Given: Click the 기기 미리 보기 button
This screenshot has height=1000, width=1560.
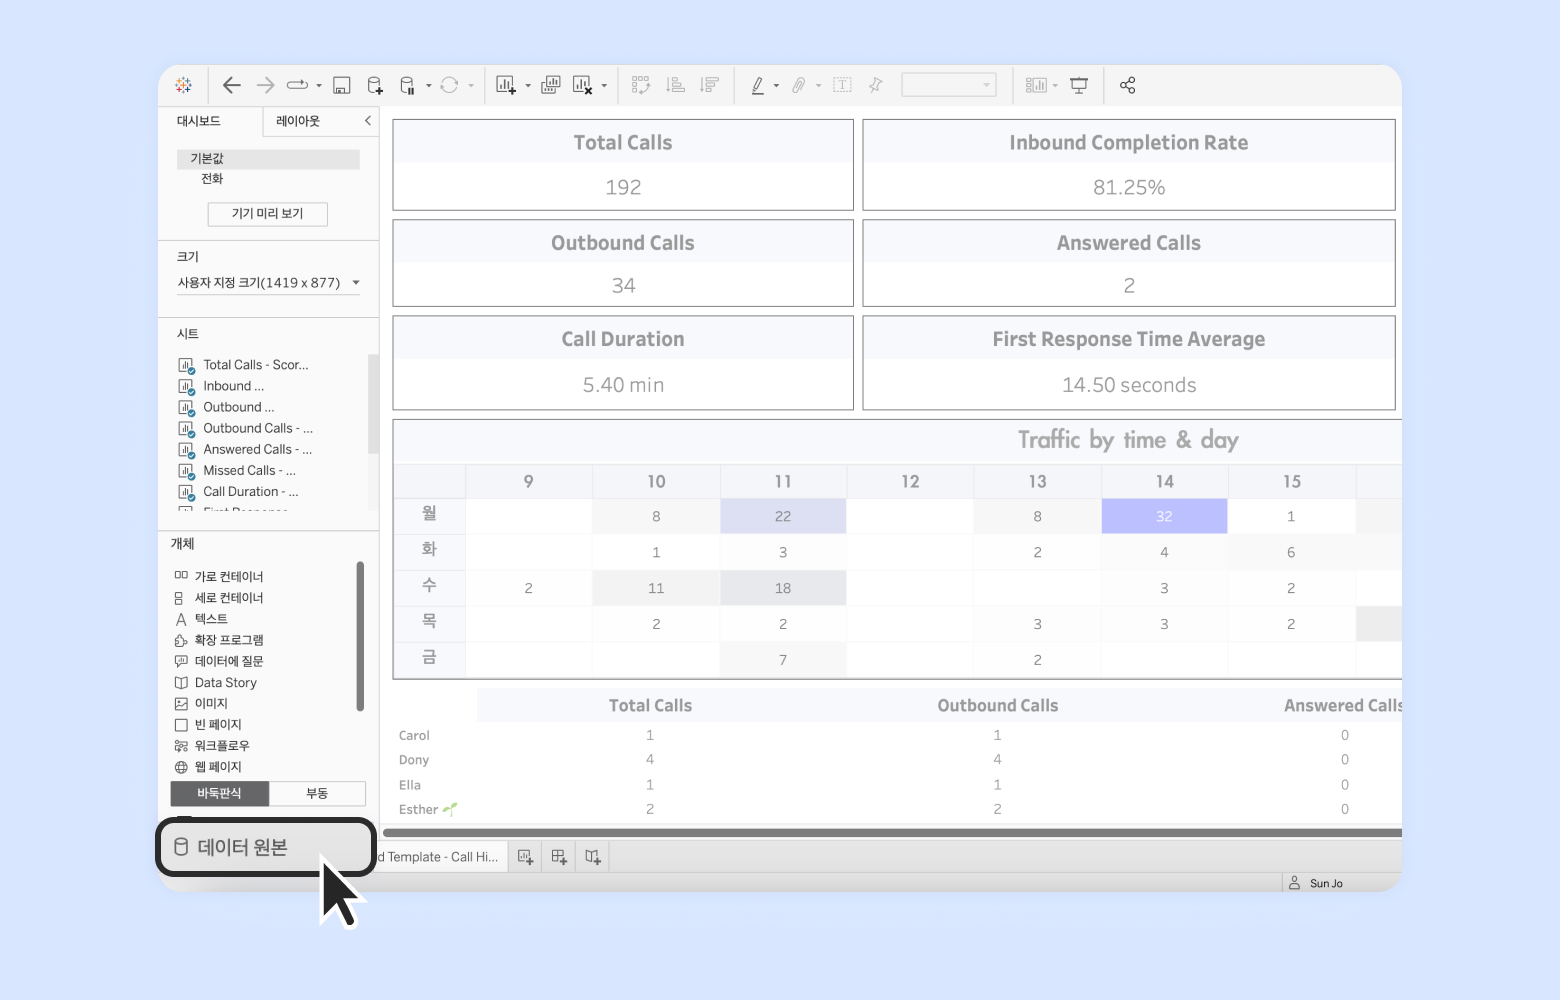Looking at the screenshot, I should [267, 214].
